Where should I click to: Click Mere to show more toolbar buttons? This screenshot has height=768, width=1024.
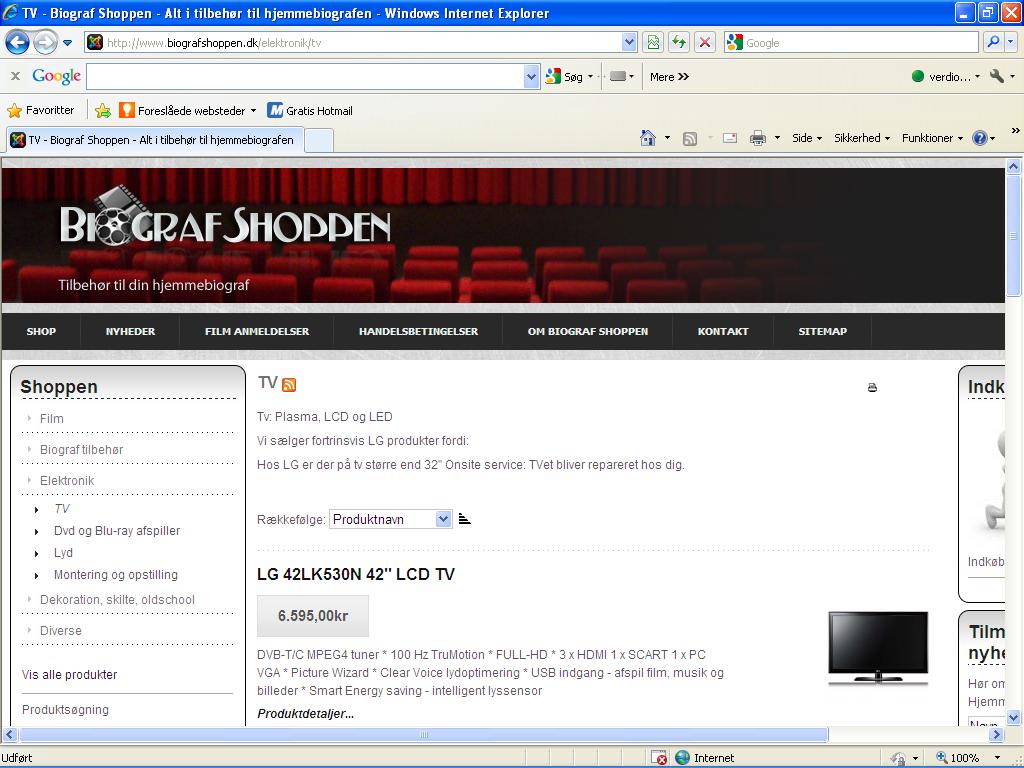click(669, 77)
